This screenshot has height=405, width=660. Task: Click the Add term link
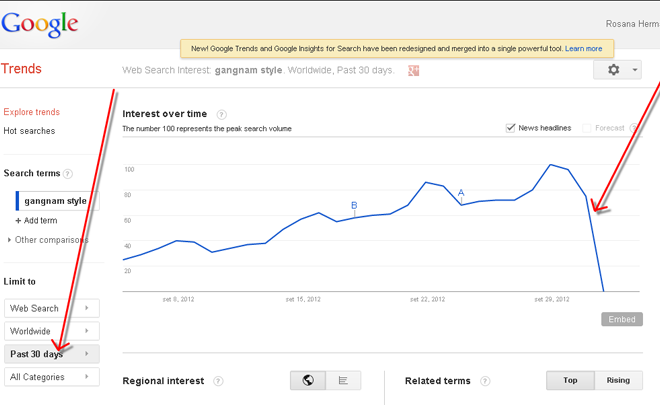coord(36,221)
